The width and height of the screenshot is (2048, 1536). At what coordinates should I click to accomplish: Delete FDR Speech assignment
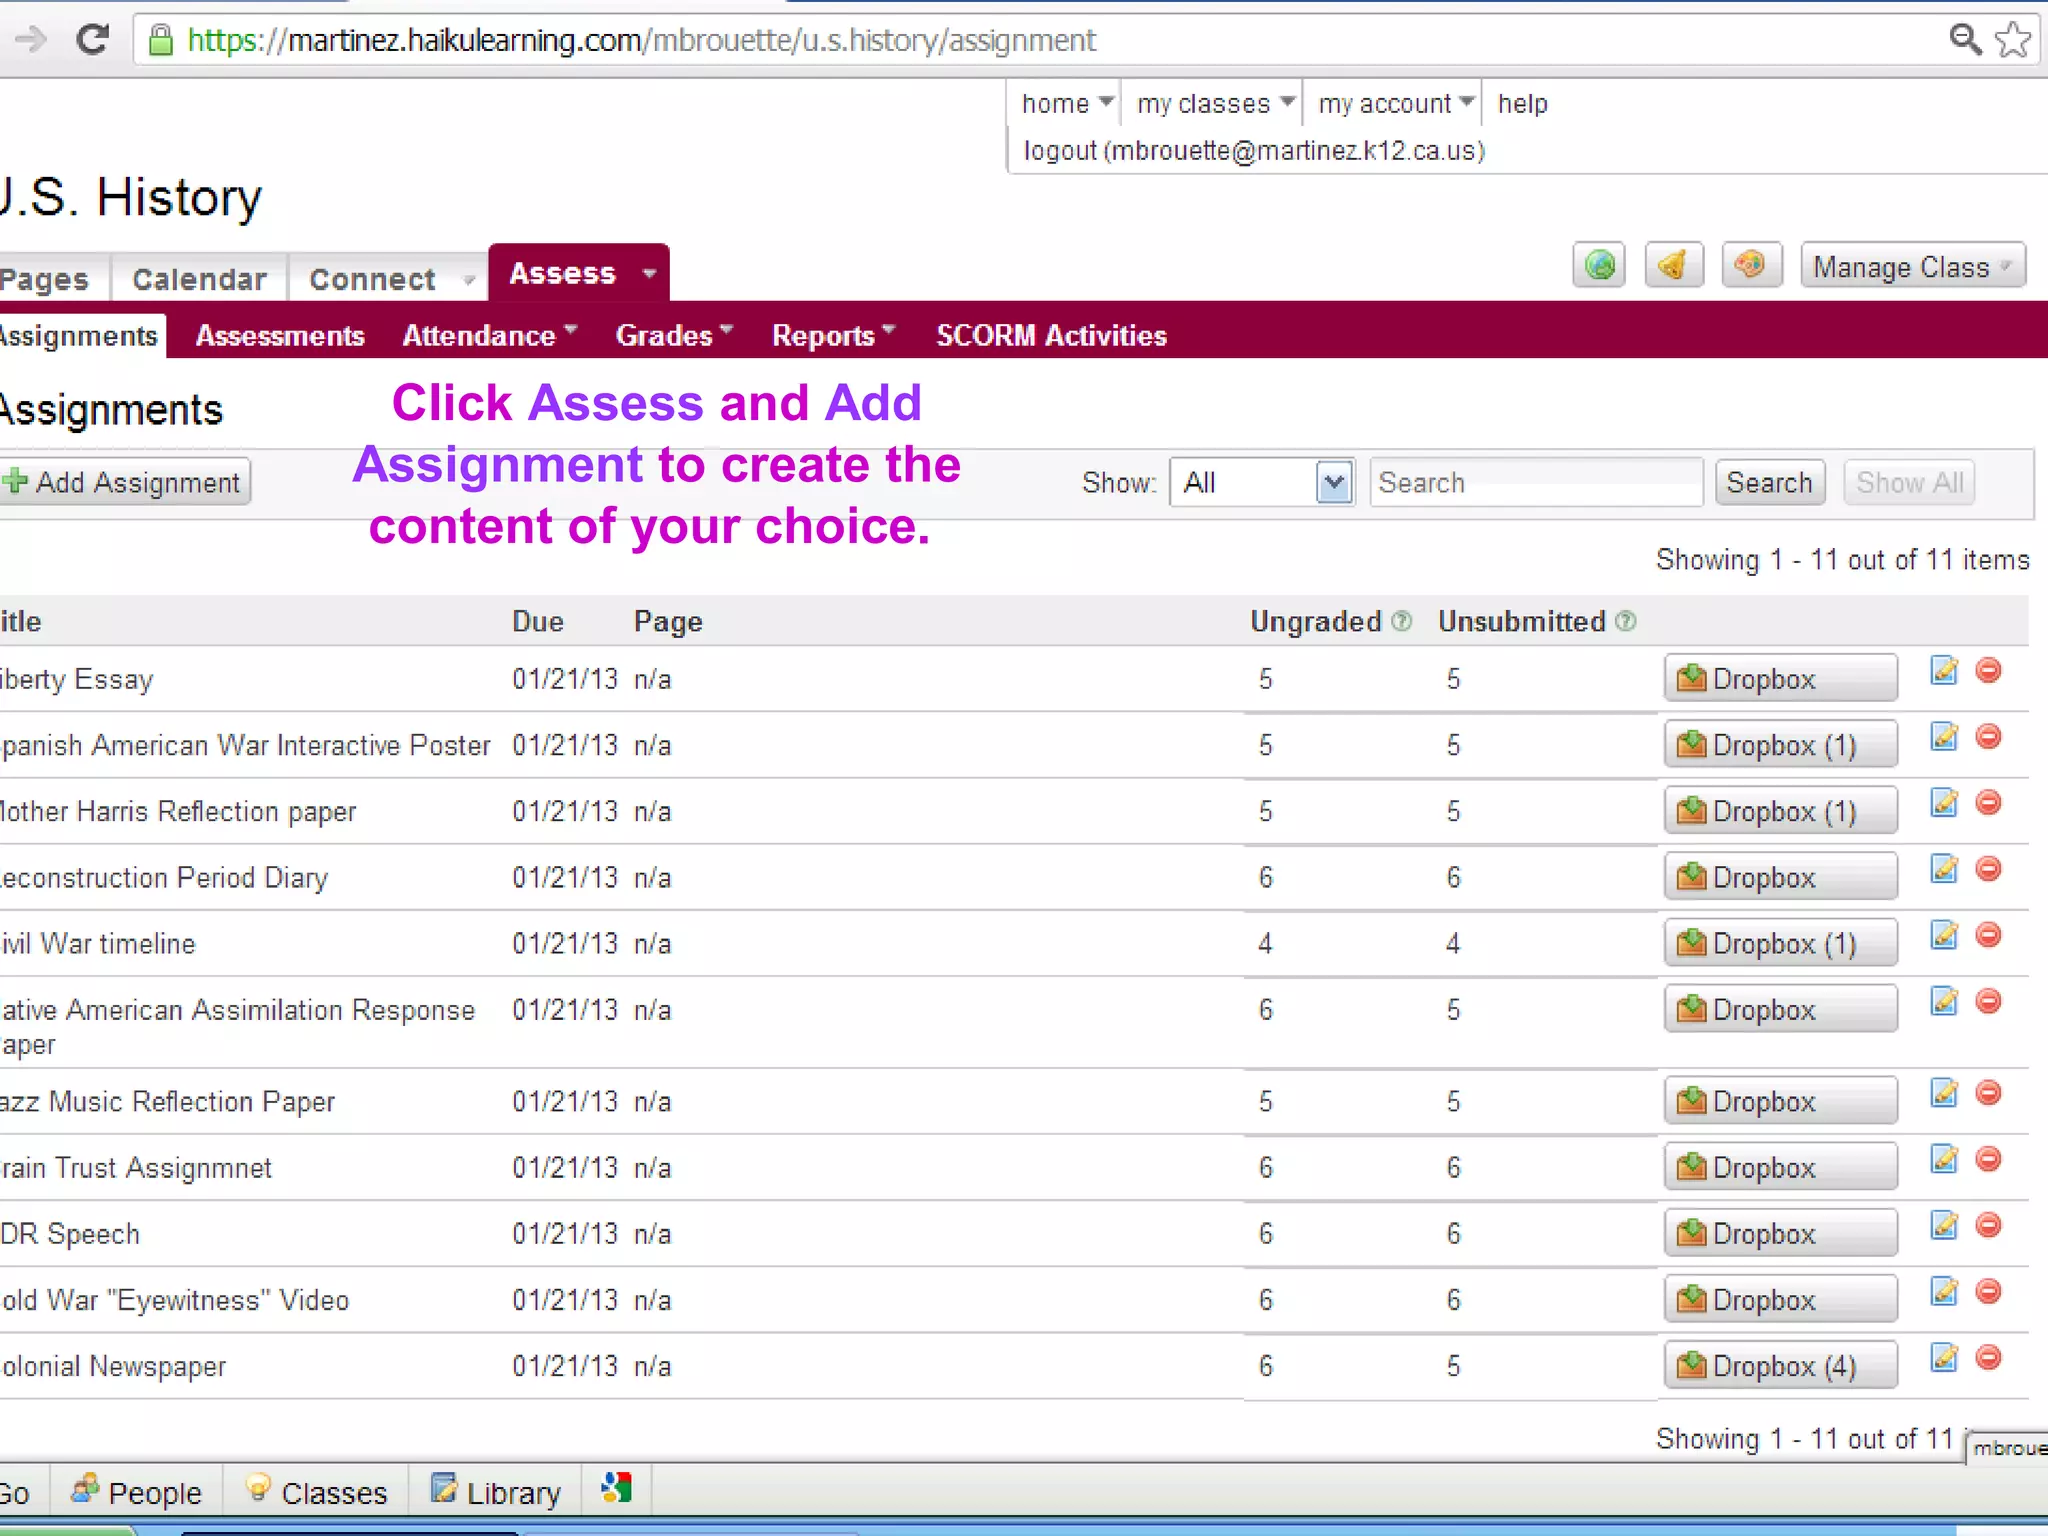pyautogui.click(x=1989, y=1225)
